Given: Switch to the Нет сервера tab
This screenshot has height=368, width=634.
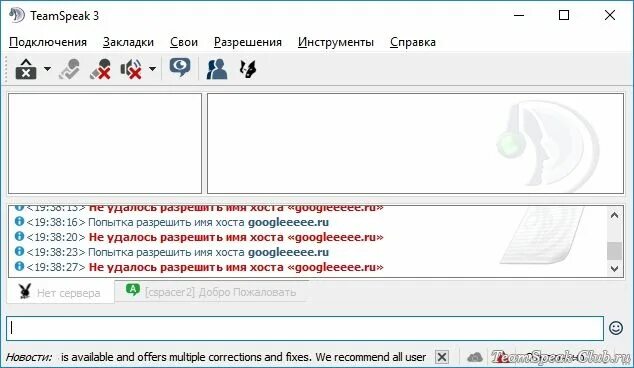Looking at the screenshot, I should [x=61, y=292].
